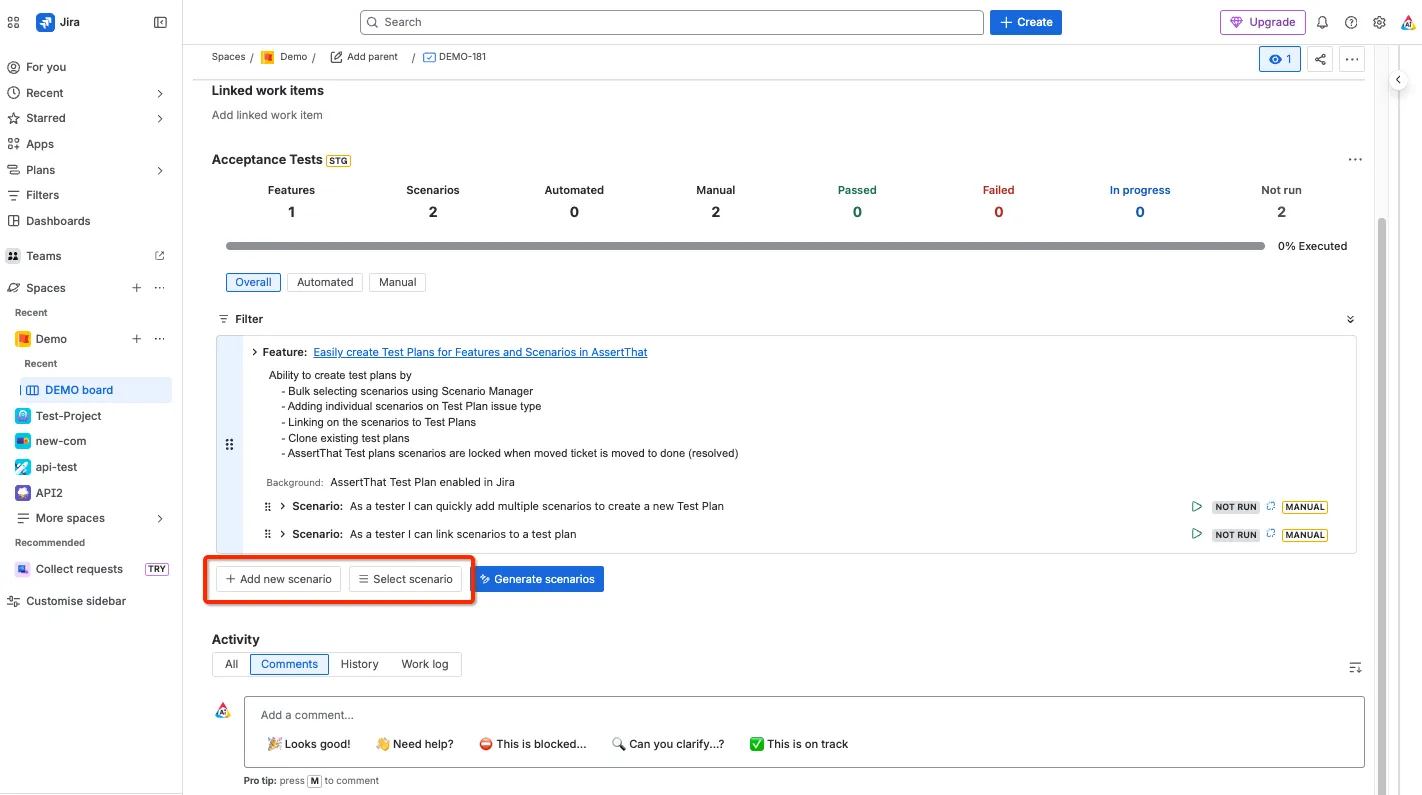Expand the link scenarios to test plan scenario
This screenshot has height=795, width=1422.
(x=283, y=534)
